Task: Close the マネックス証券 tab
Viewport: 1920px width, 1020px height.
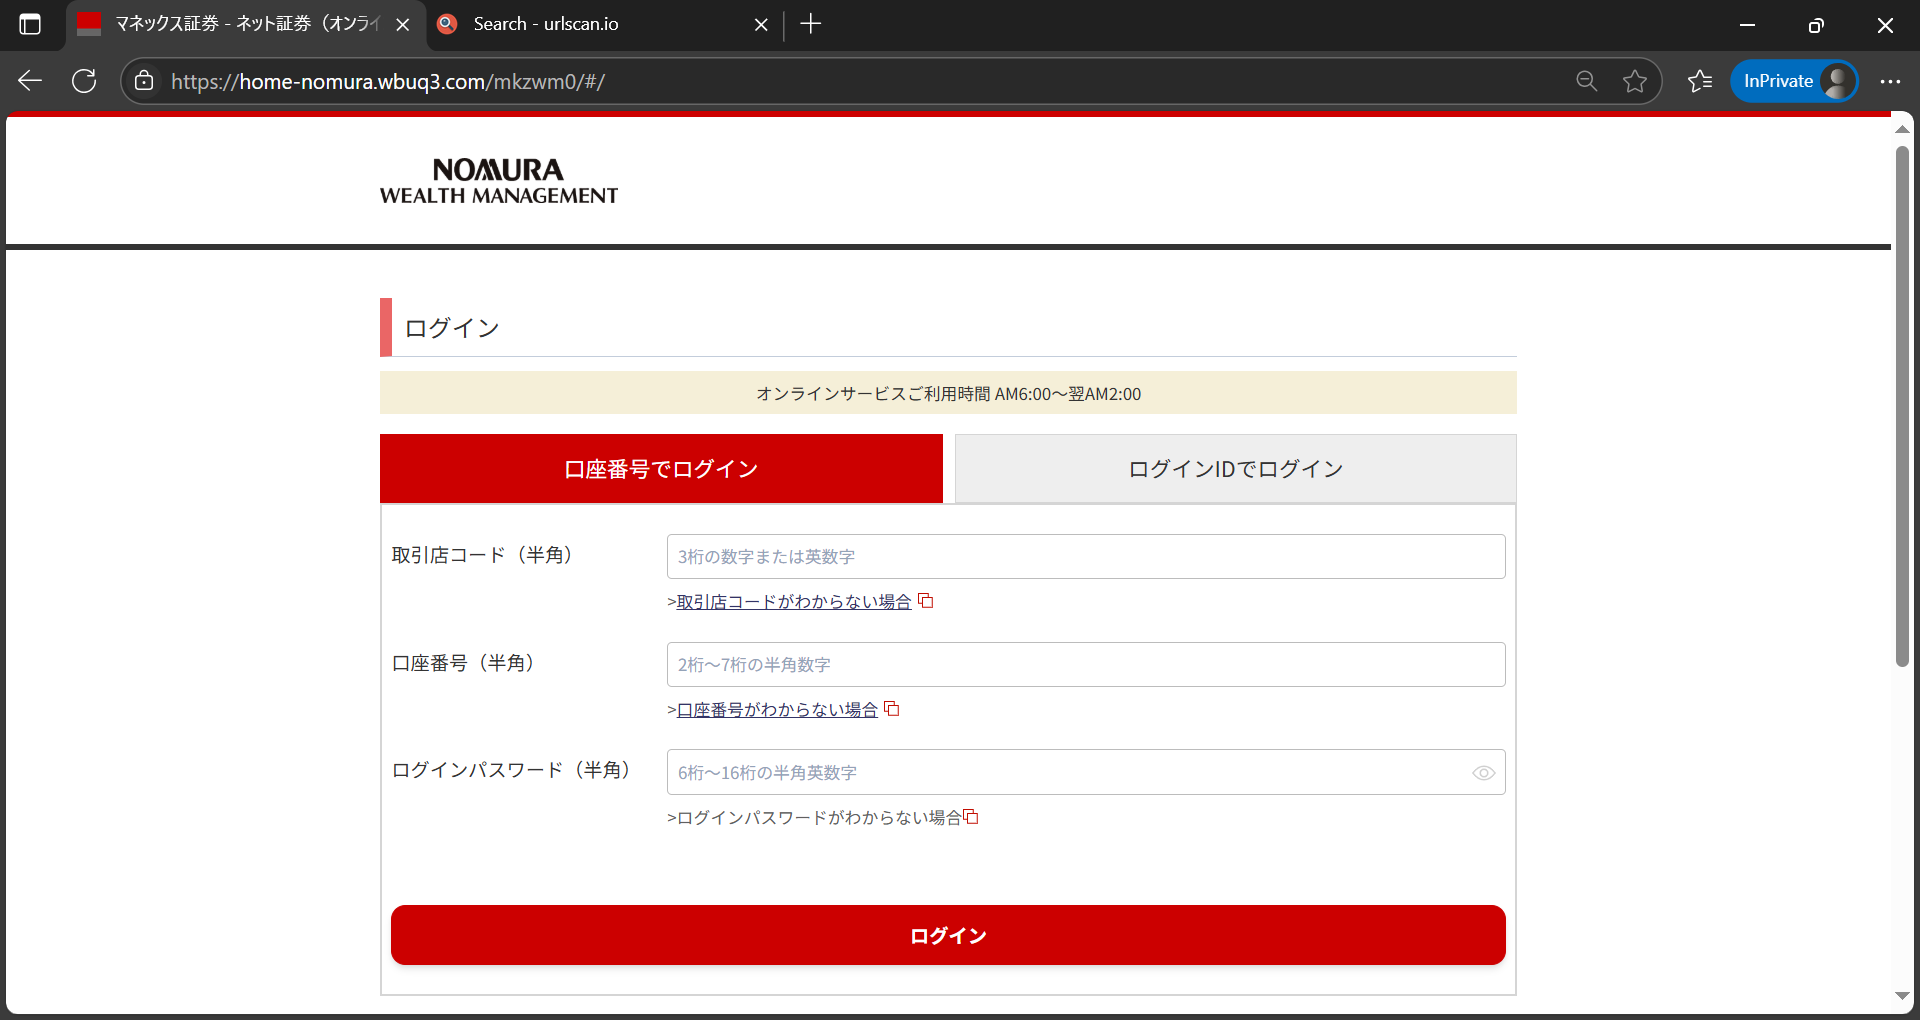Action: click(x=403, y=25)
